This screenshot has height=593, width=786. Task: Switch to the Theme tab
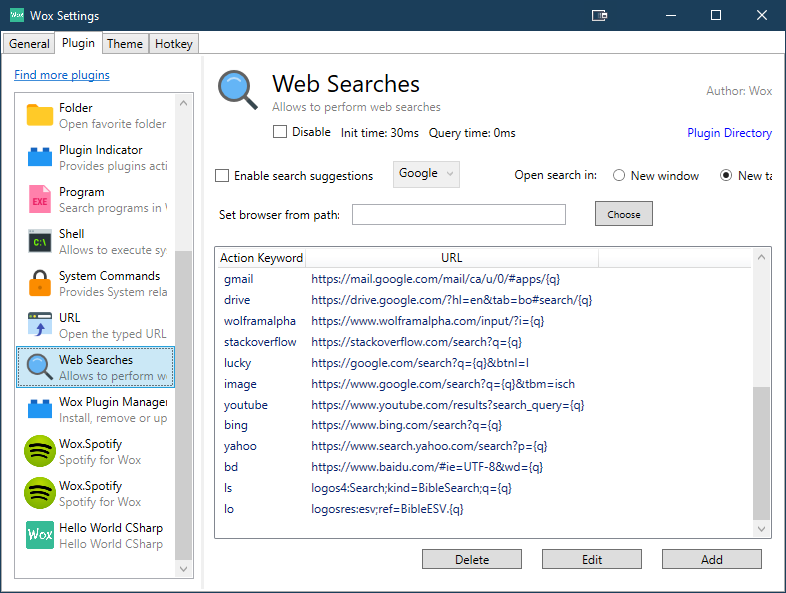click(125, 44)
